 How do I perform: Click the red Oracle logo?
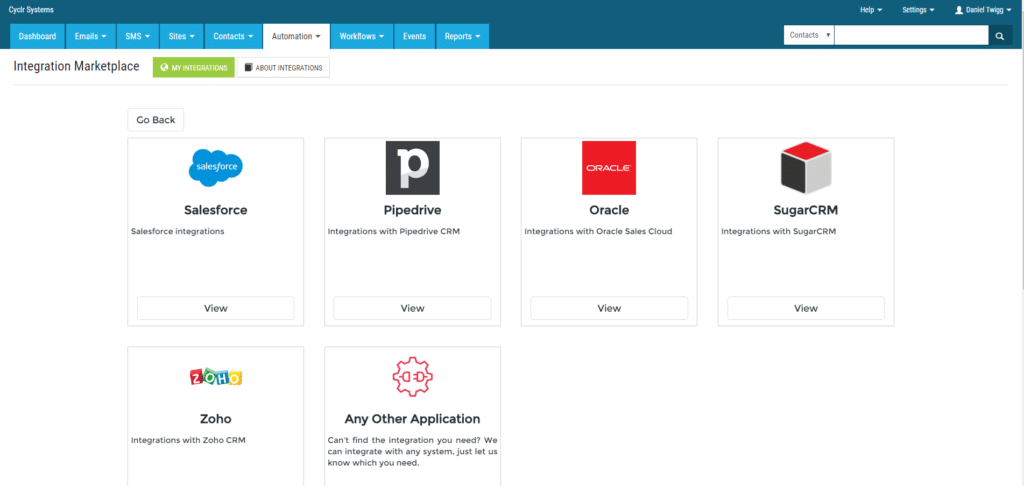pyautogui.click(x=609, y=168)
